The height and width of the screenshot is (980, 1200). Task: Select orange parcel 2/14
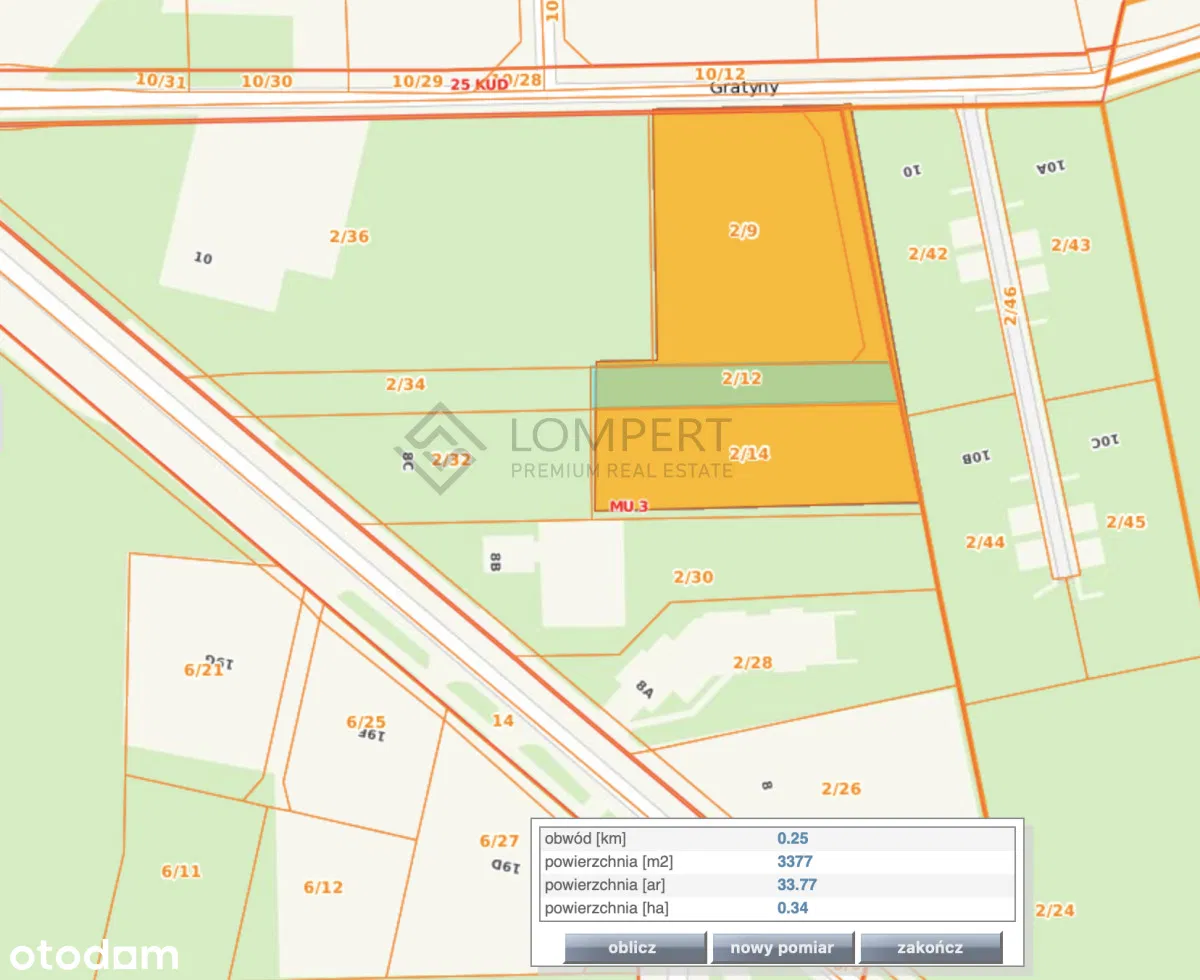pos(750,454)
